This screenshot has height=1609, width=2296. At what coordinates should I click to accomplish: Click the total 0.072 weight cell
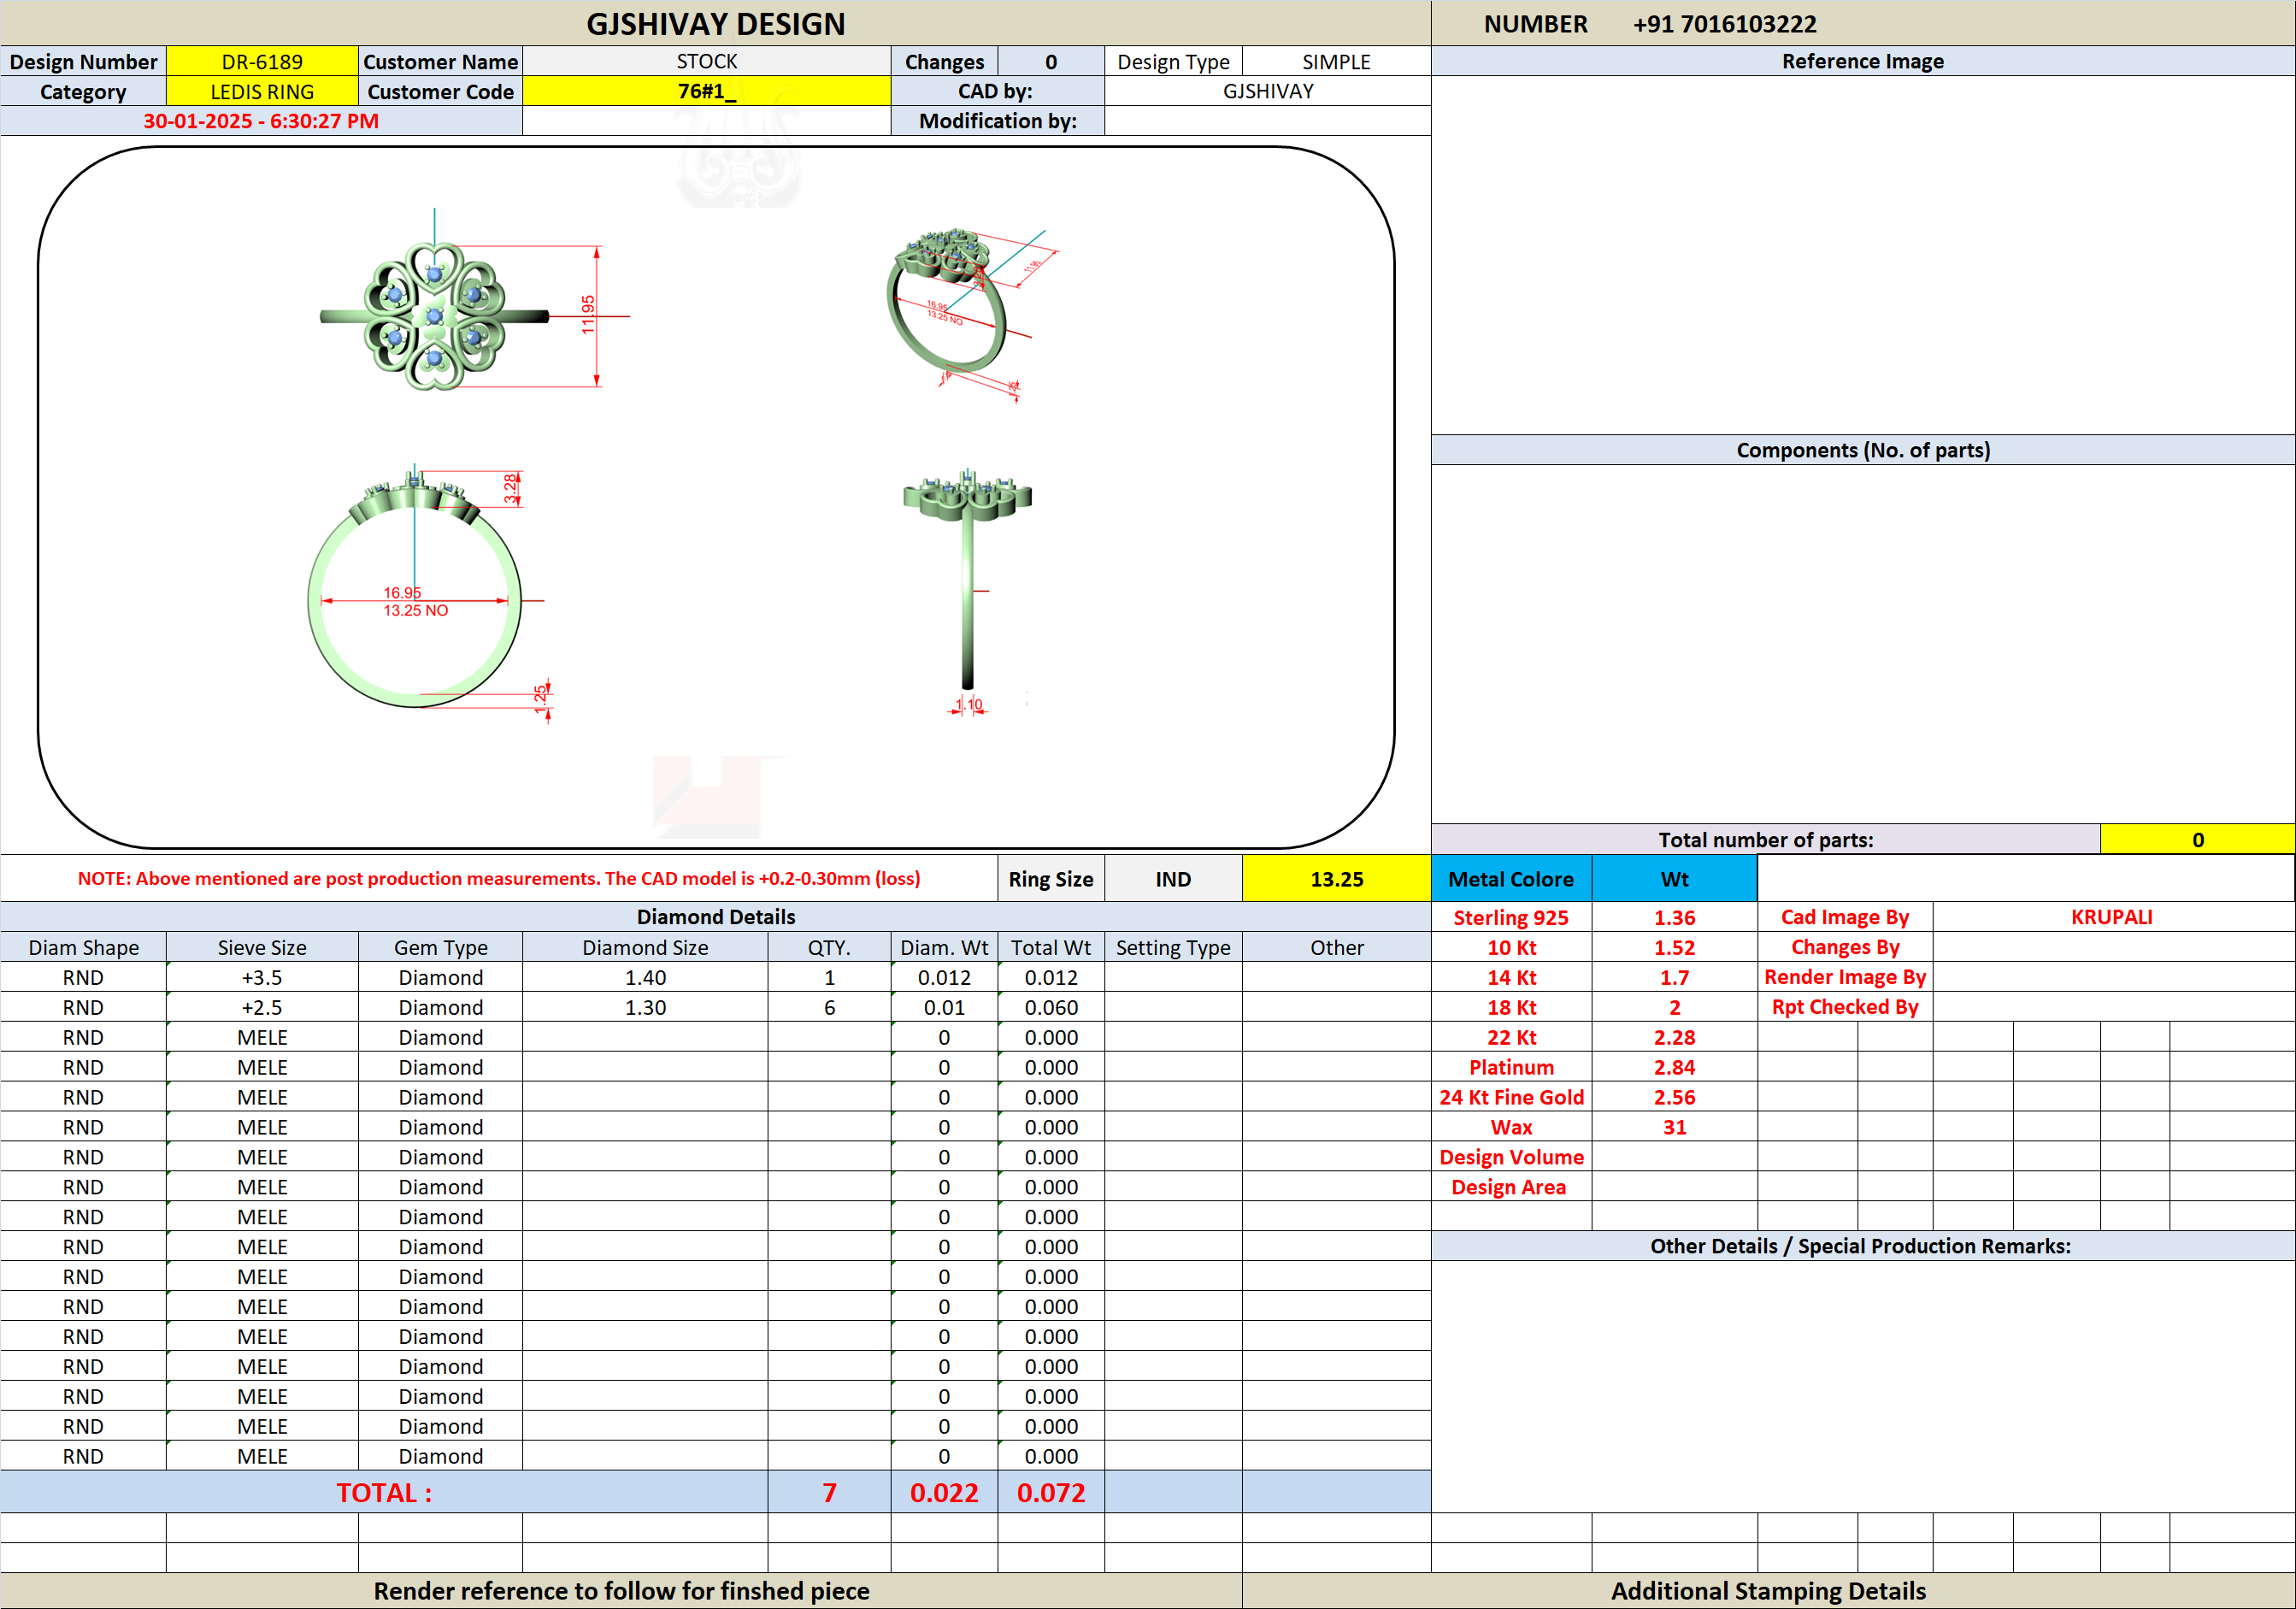tap(1051, 1492)
